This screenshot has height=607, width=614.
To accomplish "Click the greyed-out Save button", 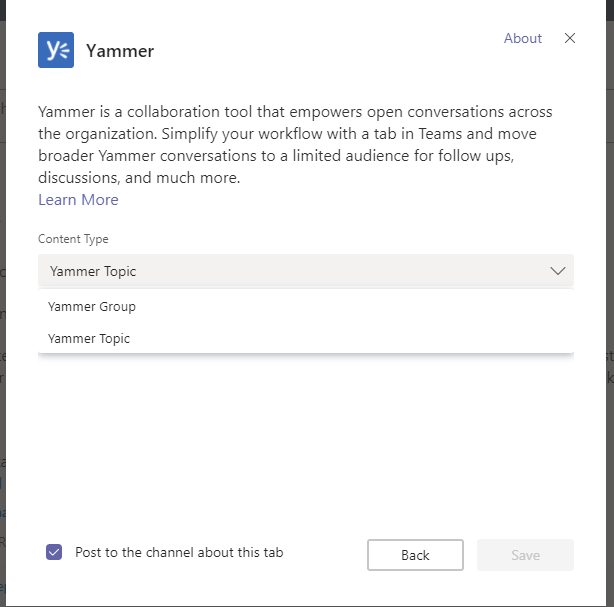I will [525, 555].
